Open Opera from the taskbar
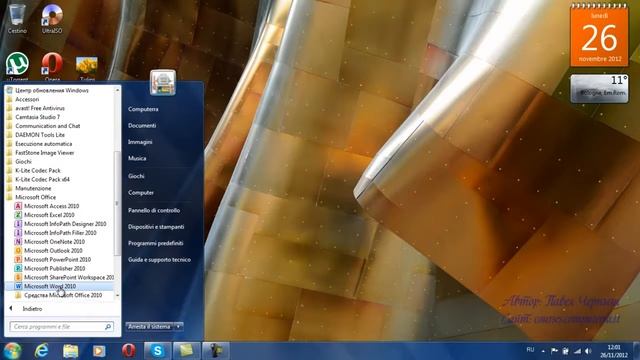The image size is (640, 360). point(129,351)
